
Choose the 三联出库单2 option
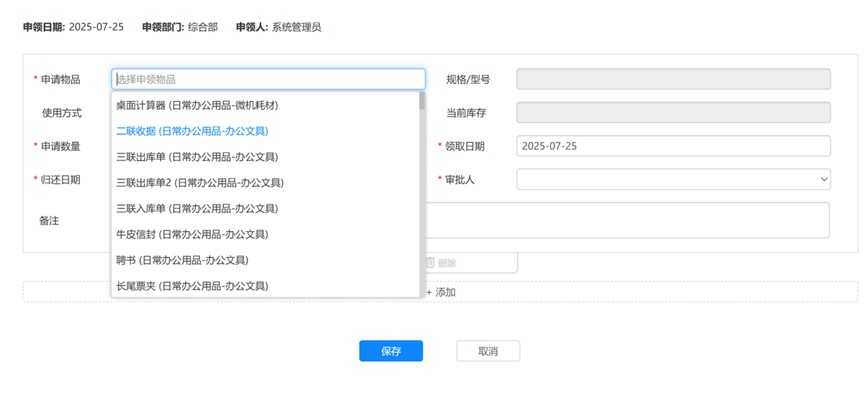click(199, 183)
